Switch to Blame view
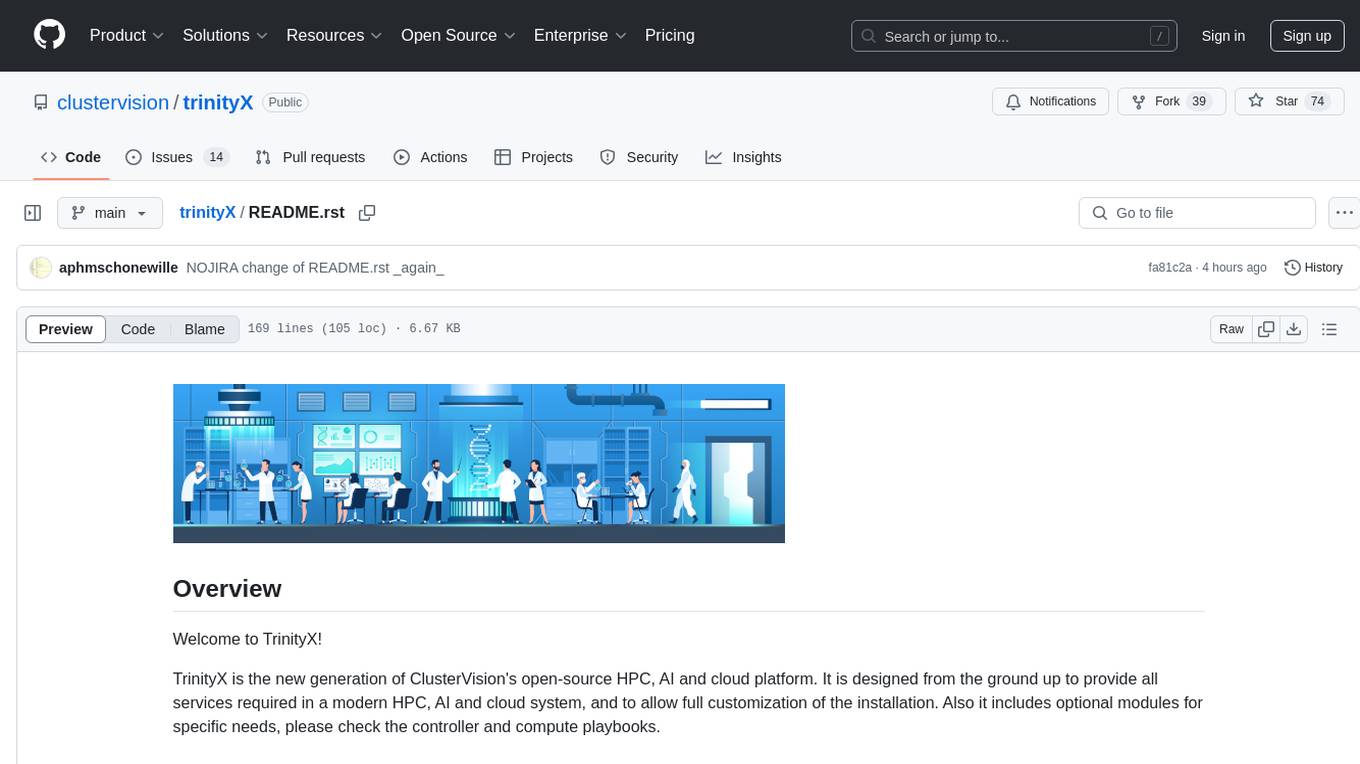The image size is (1360, 764). tap(204, 329)
